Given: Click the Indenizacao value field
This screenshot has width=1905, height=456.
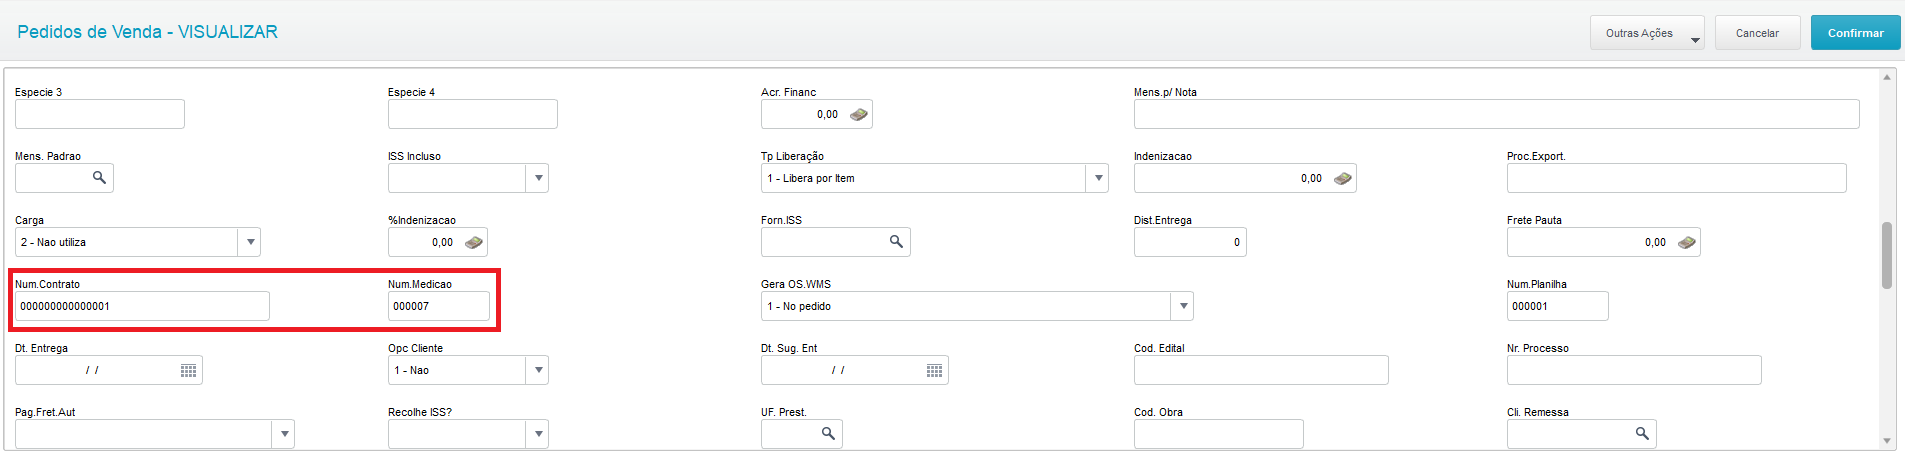Looking at the screenshot, I should (1245, 178).
